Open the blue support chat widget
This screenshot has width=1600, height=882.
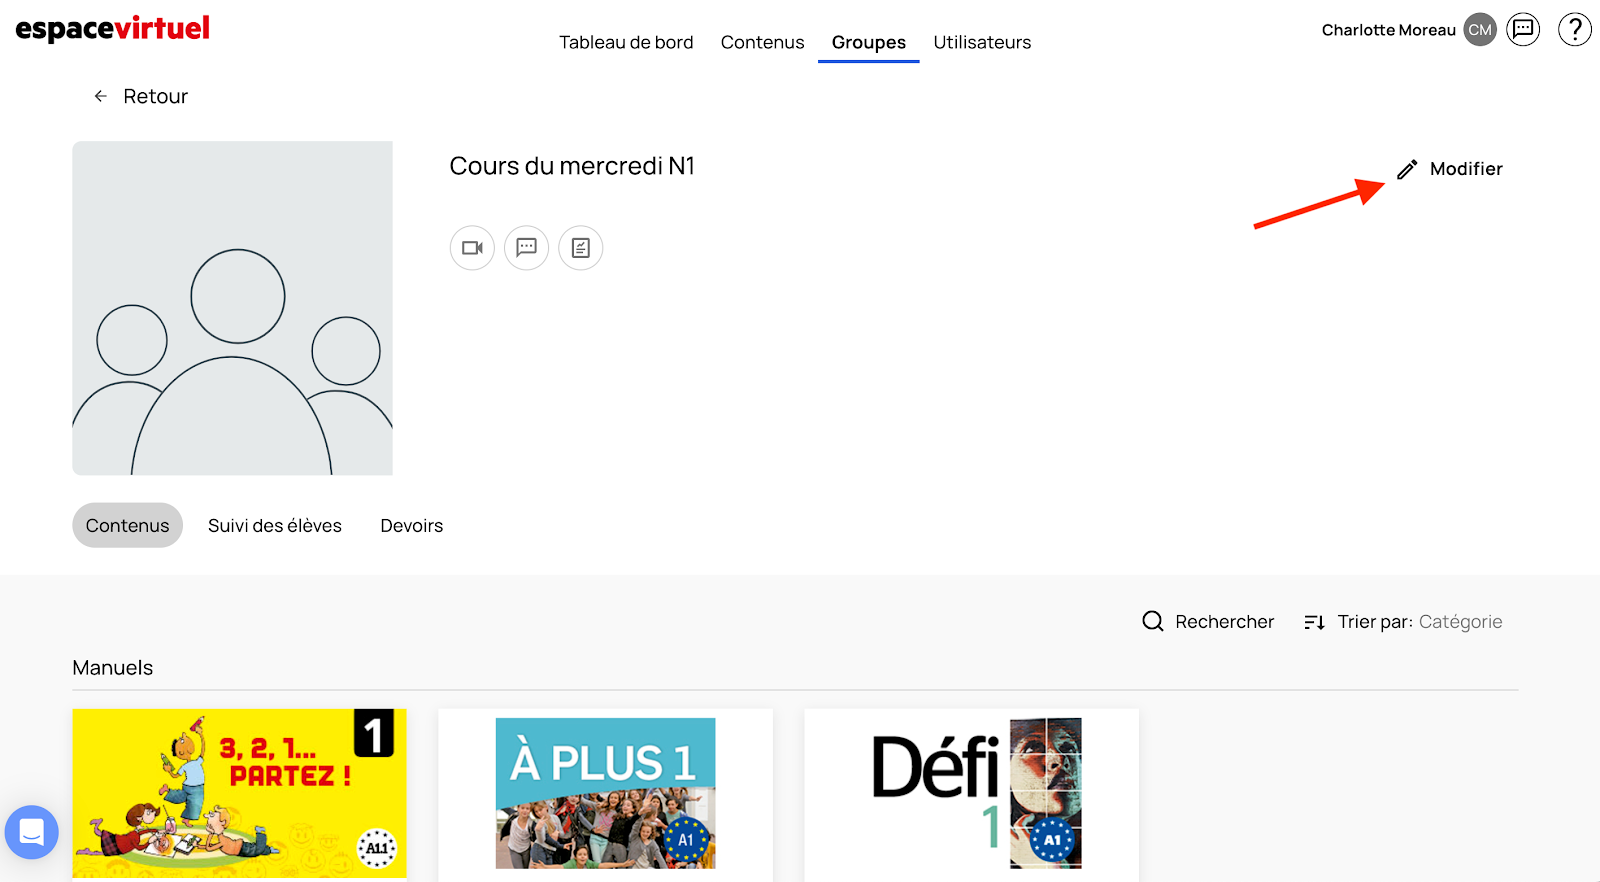[x=32, y=832]
